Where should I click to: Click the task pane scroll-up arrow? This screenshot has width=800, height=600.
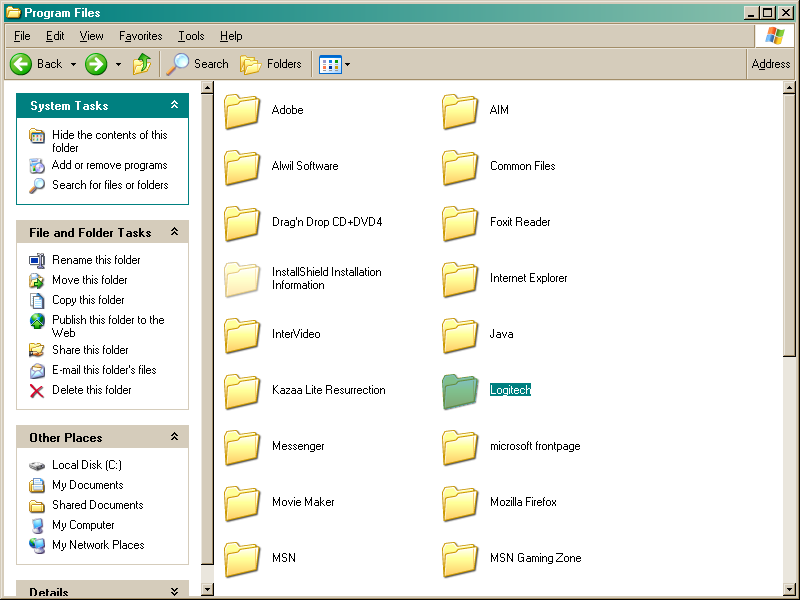tap(207, 88)
